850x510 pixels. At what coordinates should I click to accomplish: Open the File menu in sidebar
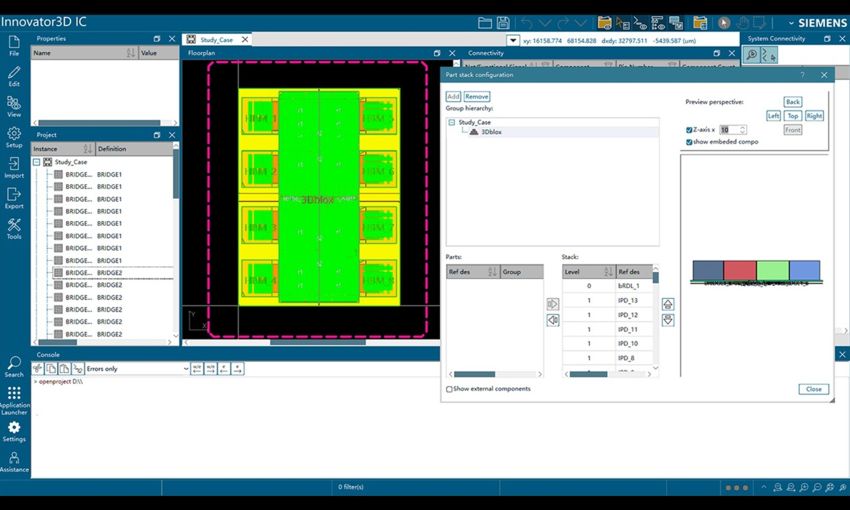pyautogui.click(x=14, y=45)
